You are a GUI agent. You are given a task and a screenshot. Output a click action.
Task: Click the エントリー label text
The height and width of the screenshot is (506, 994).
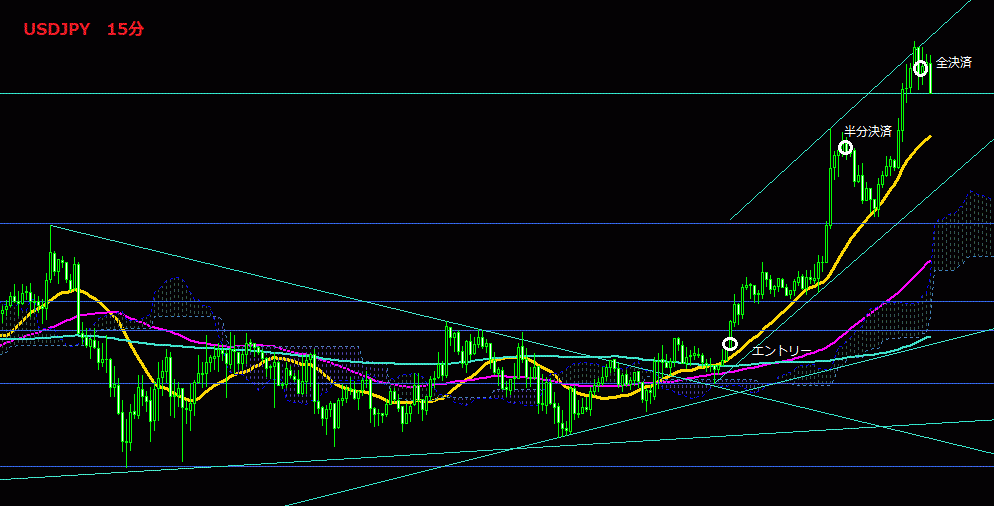pyautogui.click(x=781, y=351)
